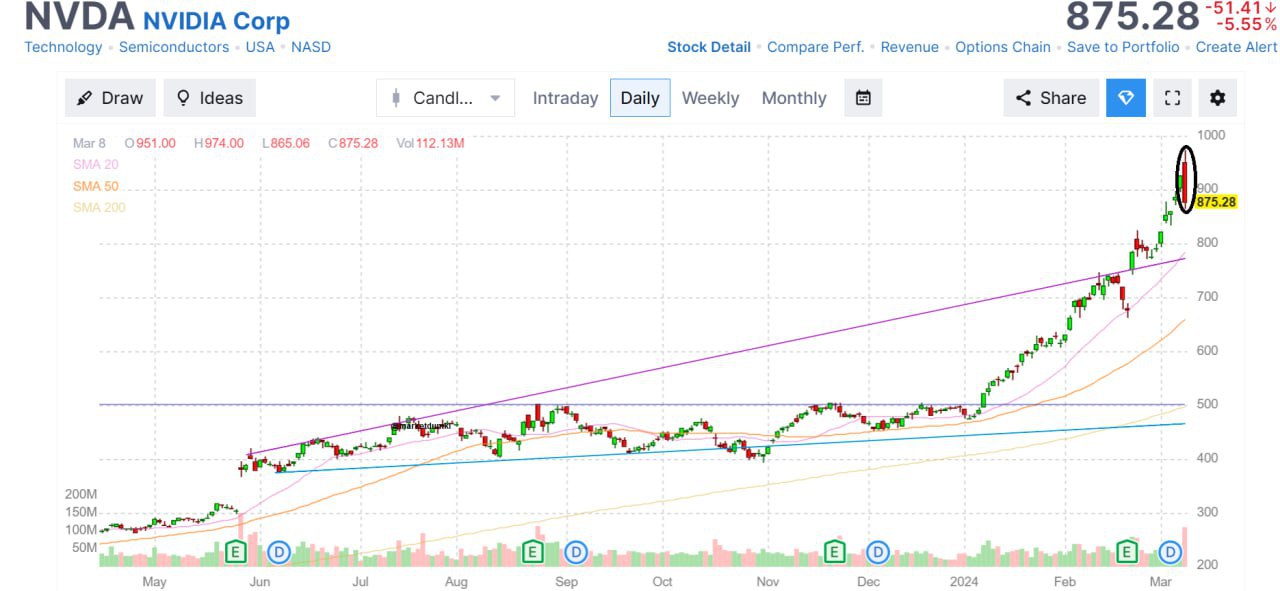
Task: Click the yellow 875.28 price tag
Action: (x=1216, y=202)
